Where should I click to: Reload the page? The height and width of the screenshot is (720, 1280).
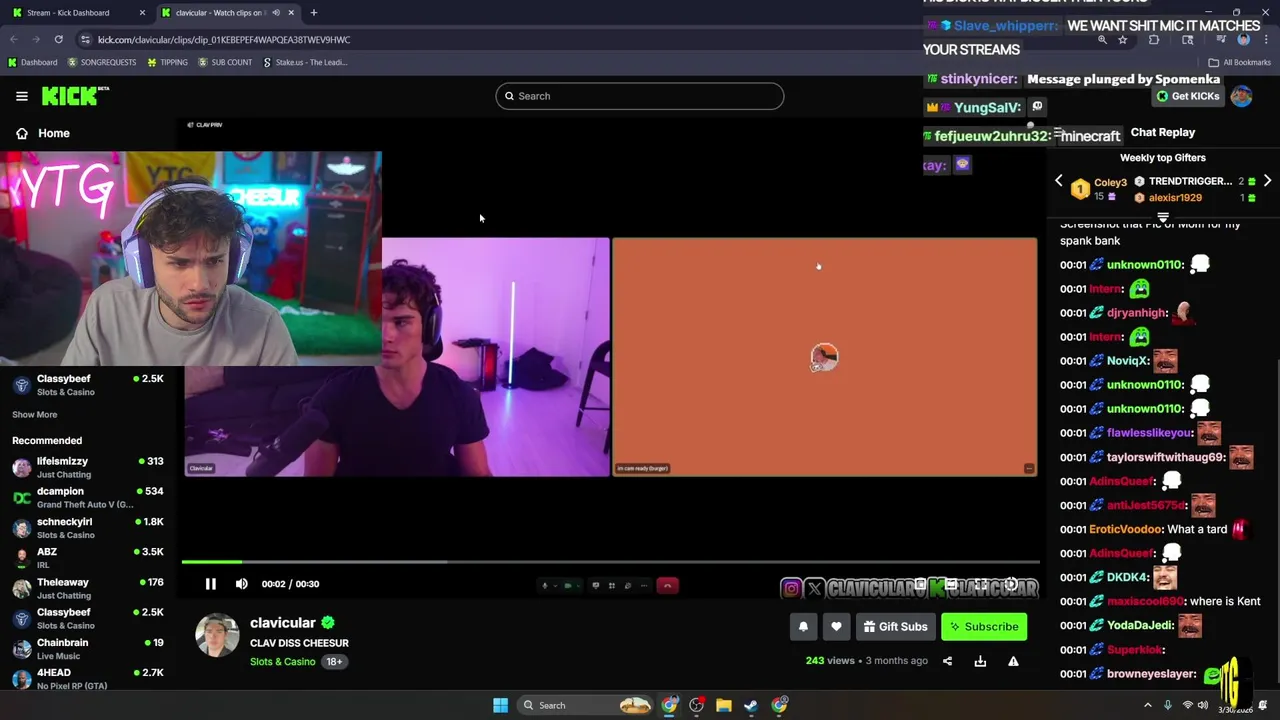pos(59,40)
